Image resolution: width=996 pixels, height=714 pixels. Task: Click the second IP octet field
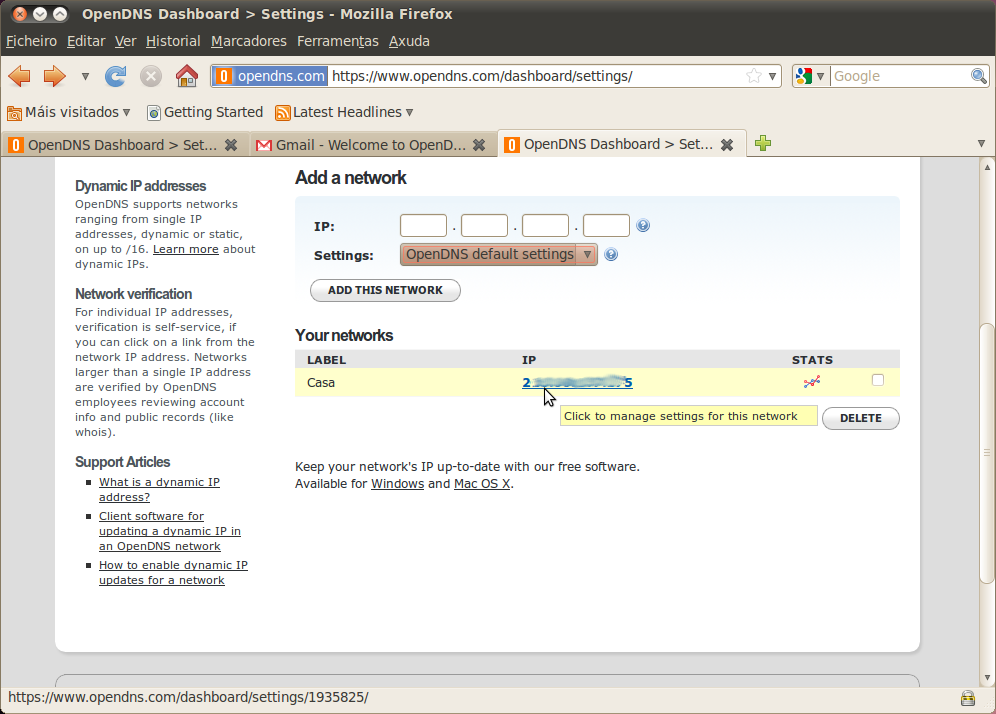484,226
